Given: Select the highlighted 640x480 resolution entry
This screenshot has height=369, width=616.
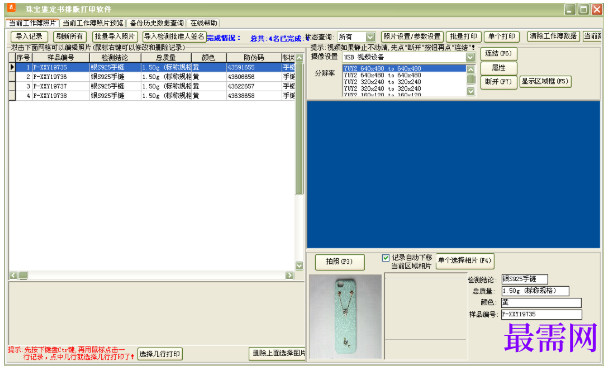Looking at the screenshot, I should click(x=404, y=69).
